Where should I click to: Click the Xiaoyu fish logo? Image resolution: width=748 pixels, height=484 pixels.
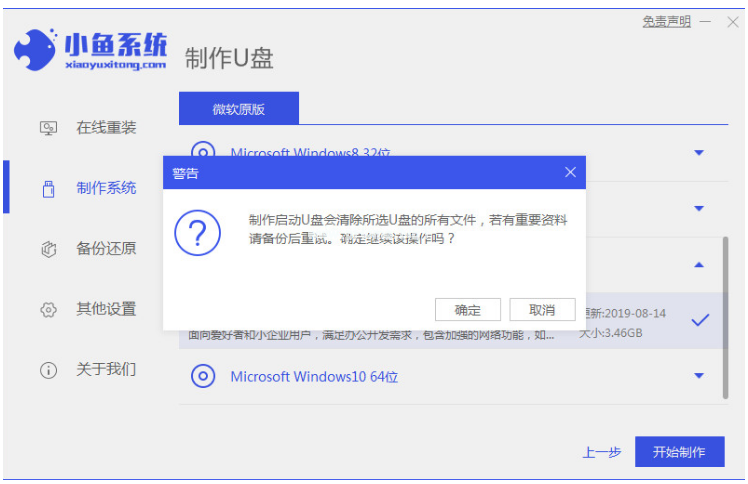point(37,50)
